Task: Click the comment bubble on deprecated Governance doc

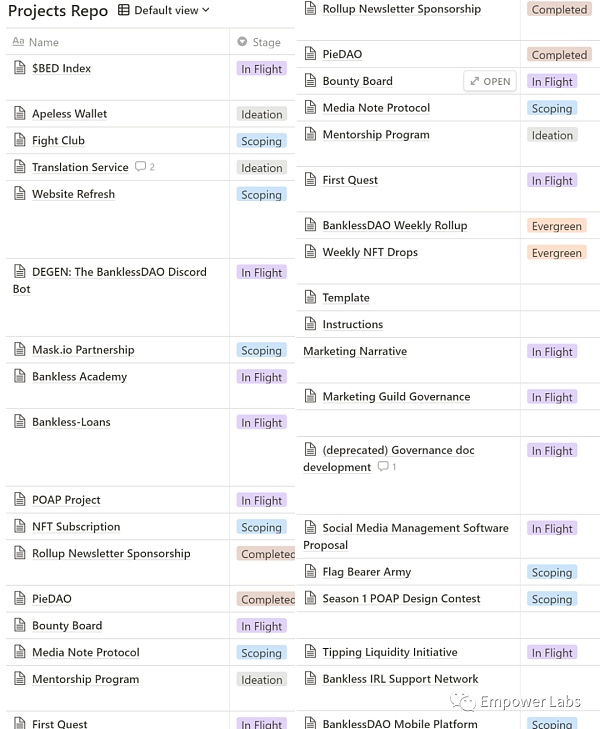Action: tap(386, 467)
